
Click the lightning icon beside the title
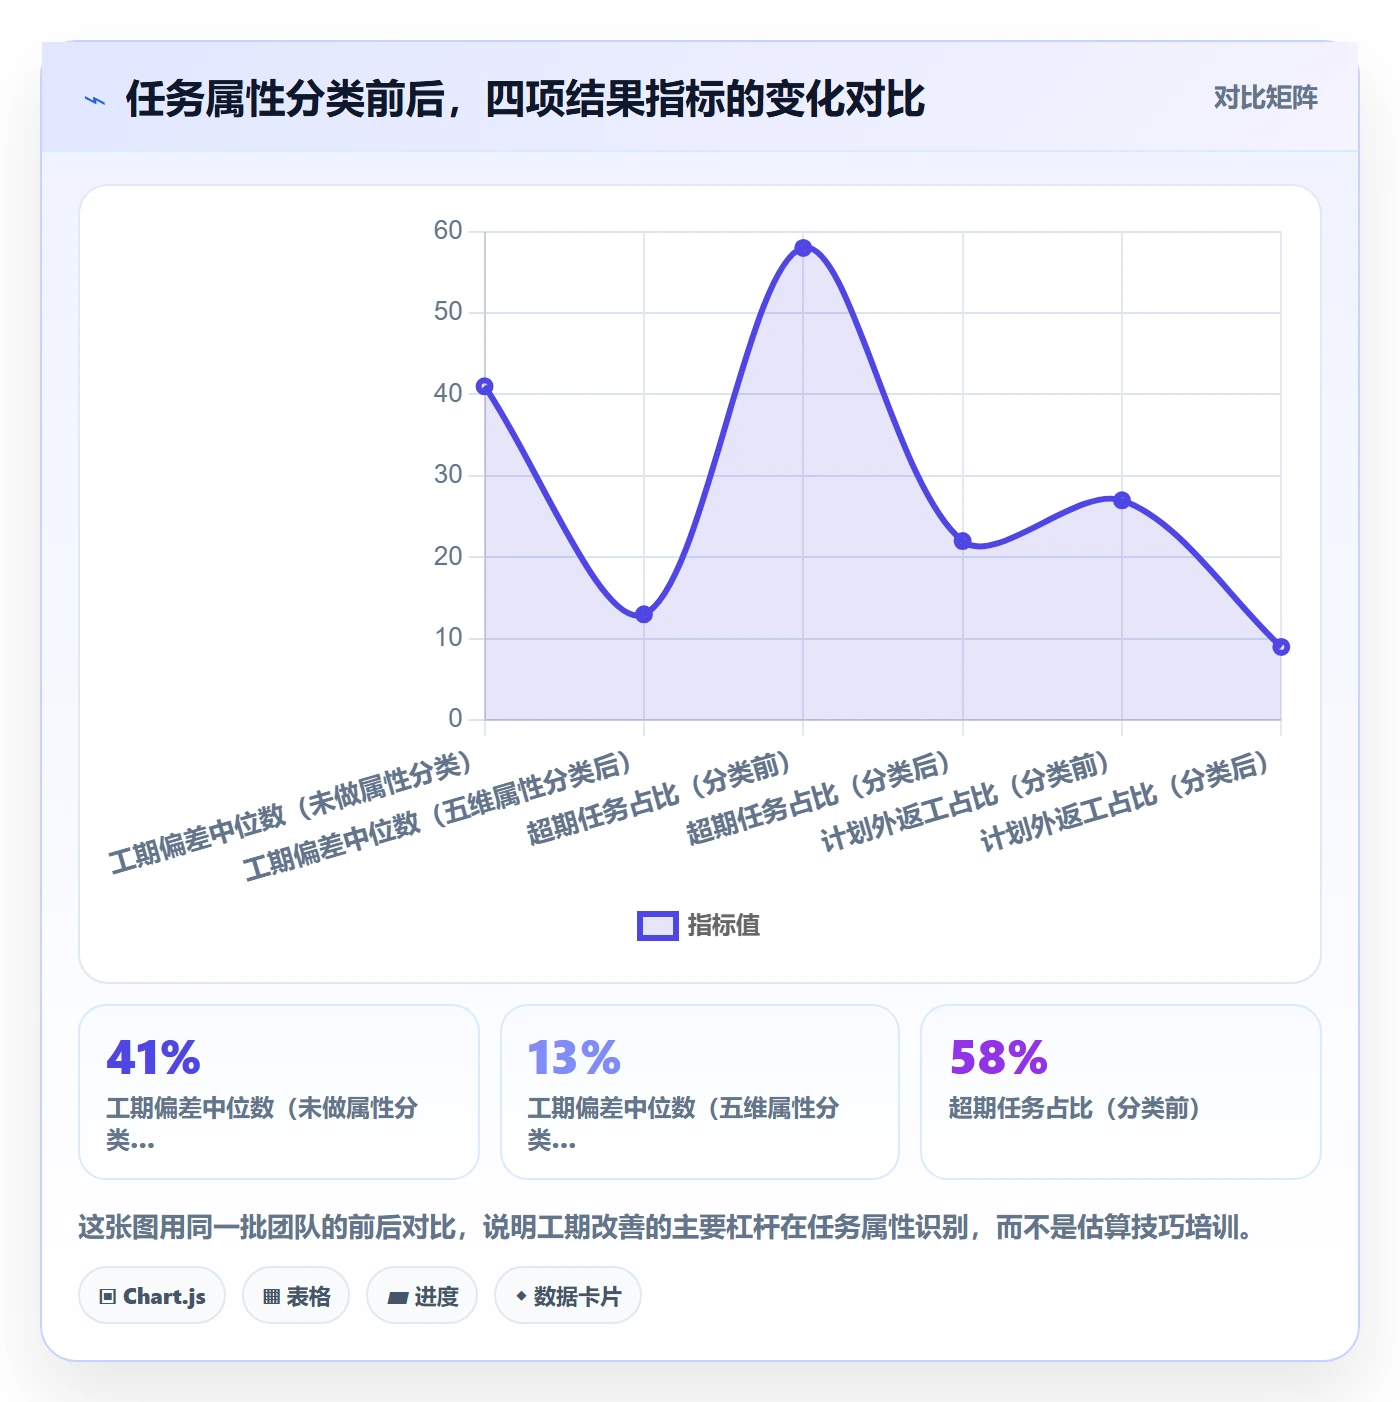[x=95, y=100]
